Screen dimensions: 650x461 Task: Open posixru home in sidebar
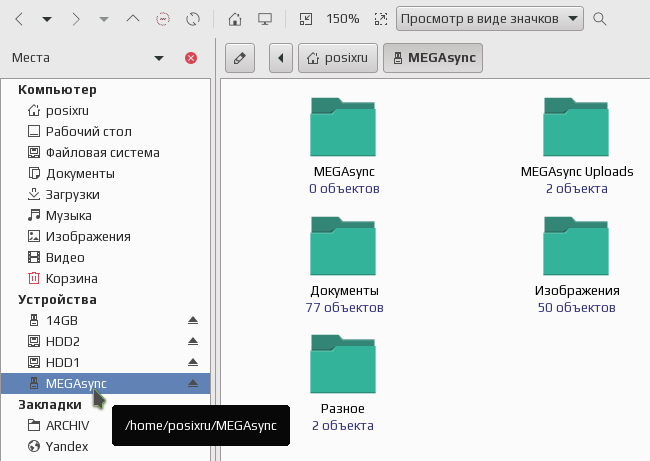click(106, 111)
